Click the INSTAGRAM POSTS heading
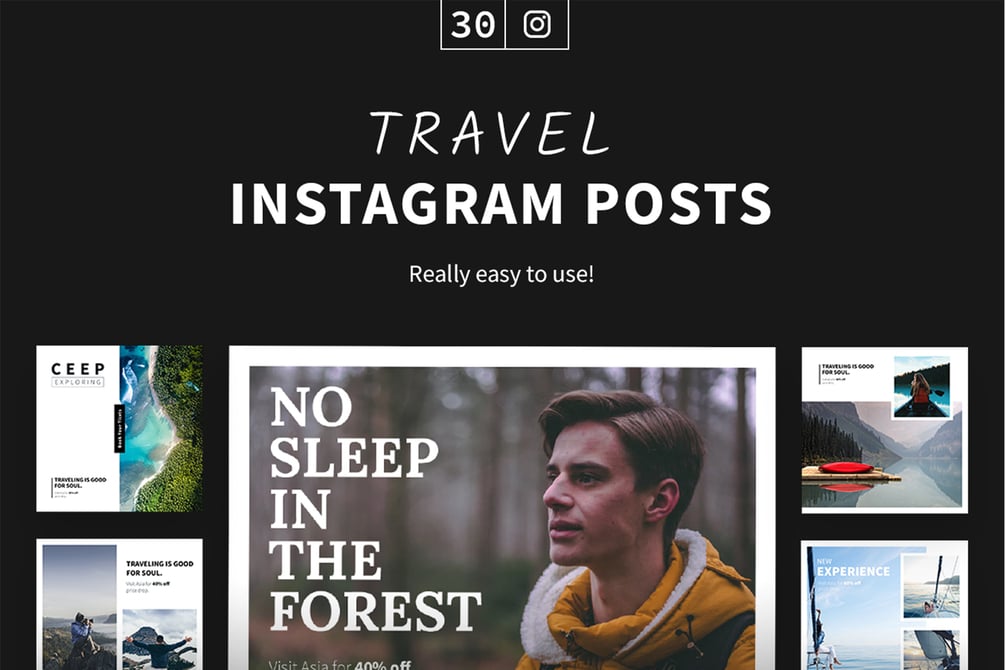This screenshot has height=670, width=1005. pyautogui.click(x=501, y=204)
